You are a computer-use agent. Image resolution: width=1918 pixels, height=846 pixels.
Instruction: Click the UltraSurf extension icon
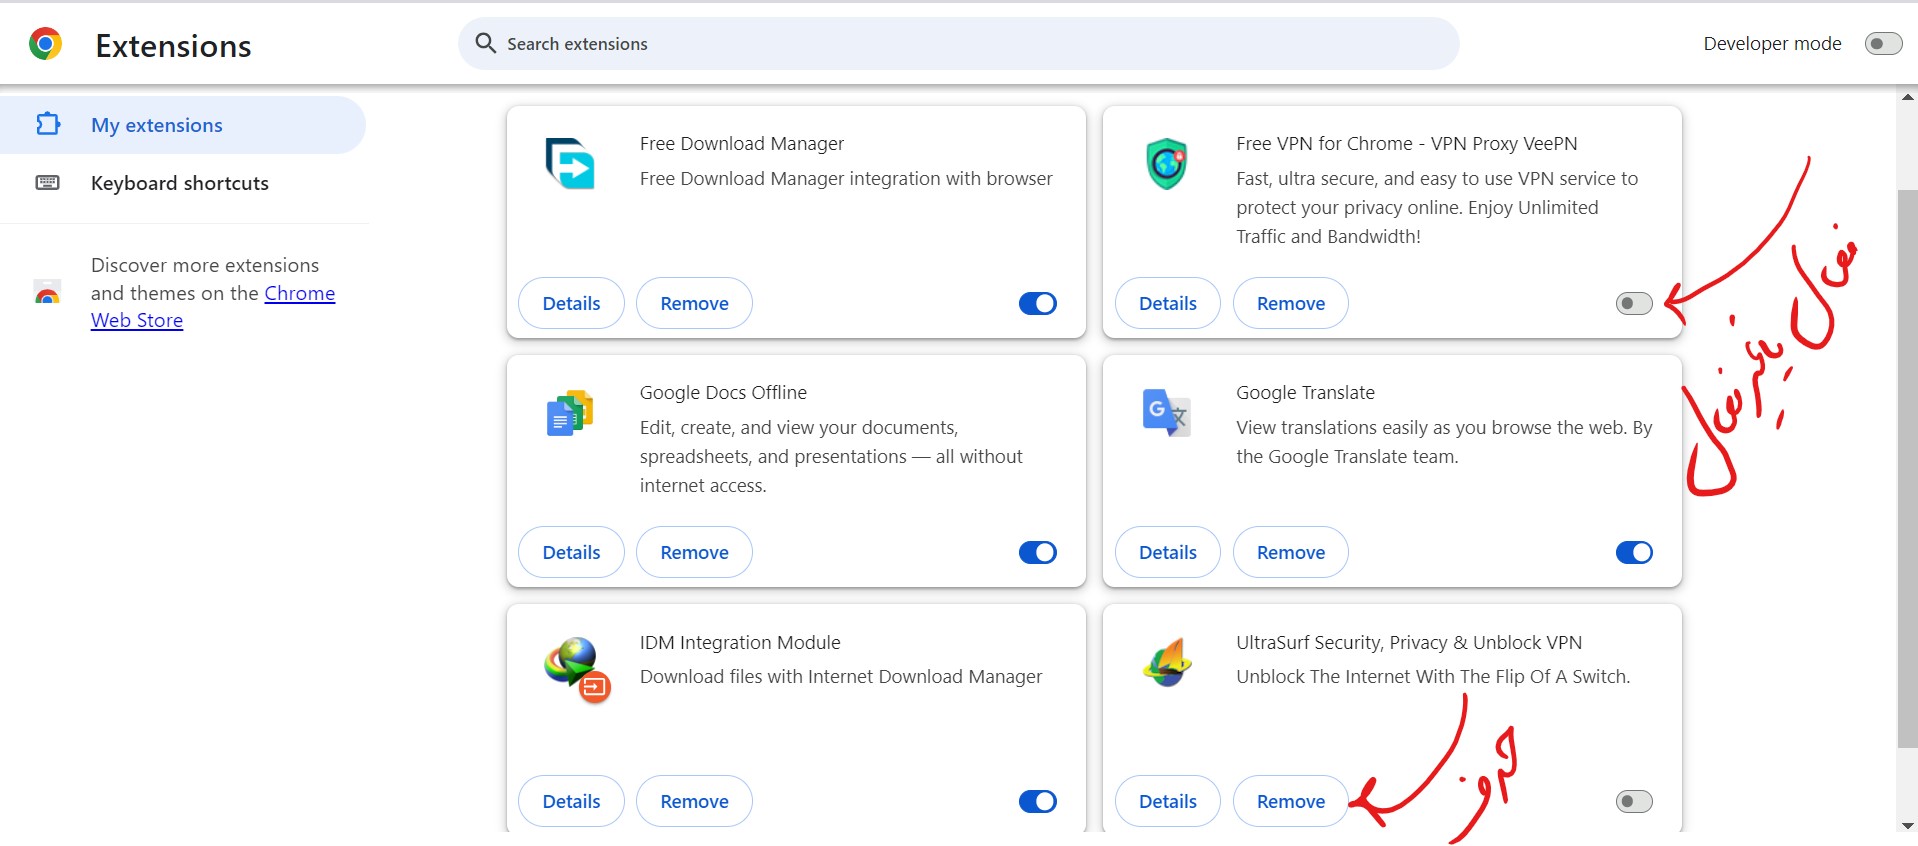[1167, 662]
